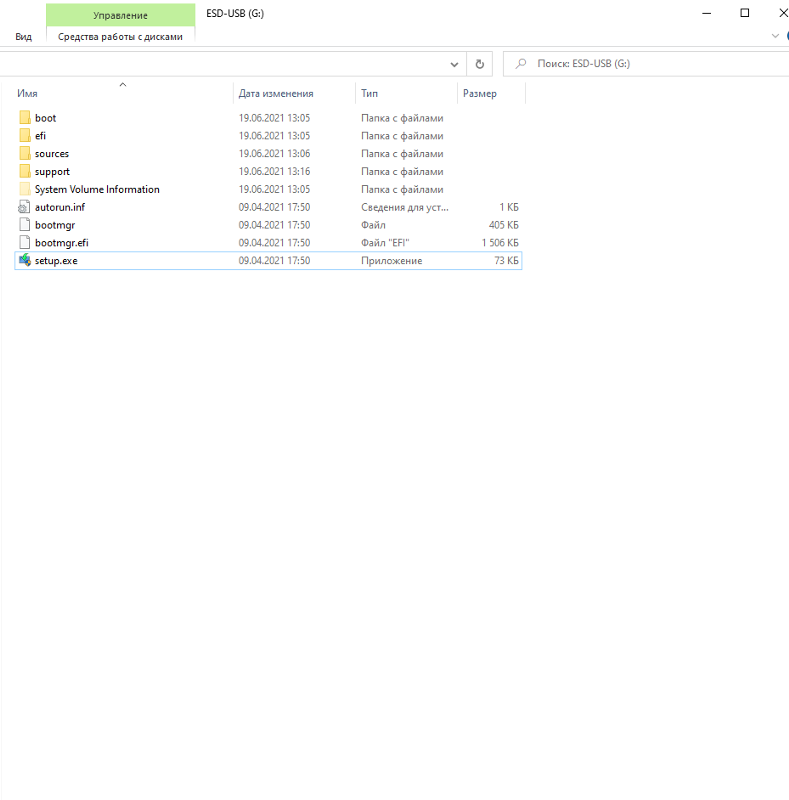Click the sources folder icon
This screenshot has height=800, width=789.
[x=24, y=154]
